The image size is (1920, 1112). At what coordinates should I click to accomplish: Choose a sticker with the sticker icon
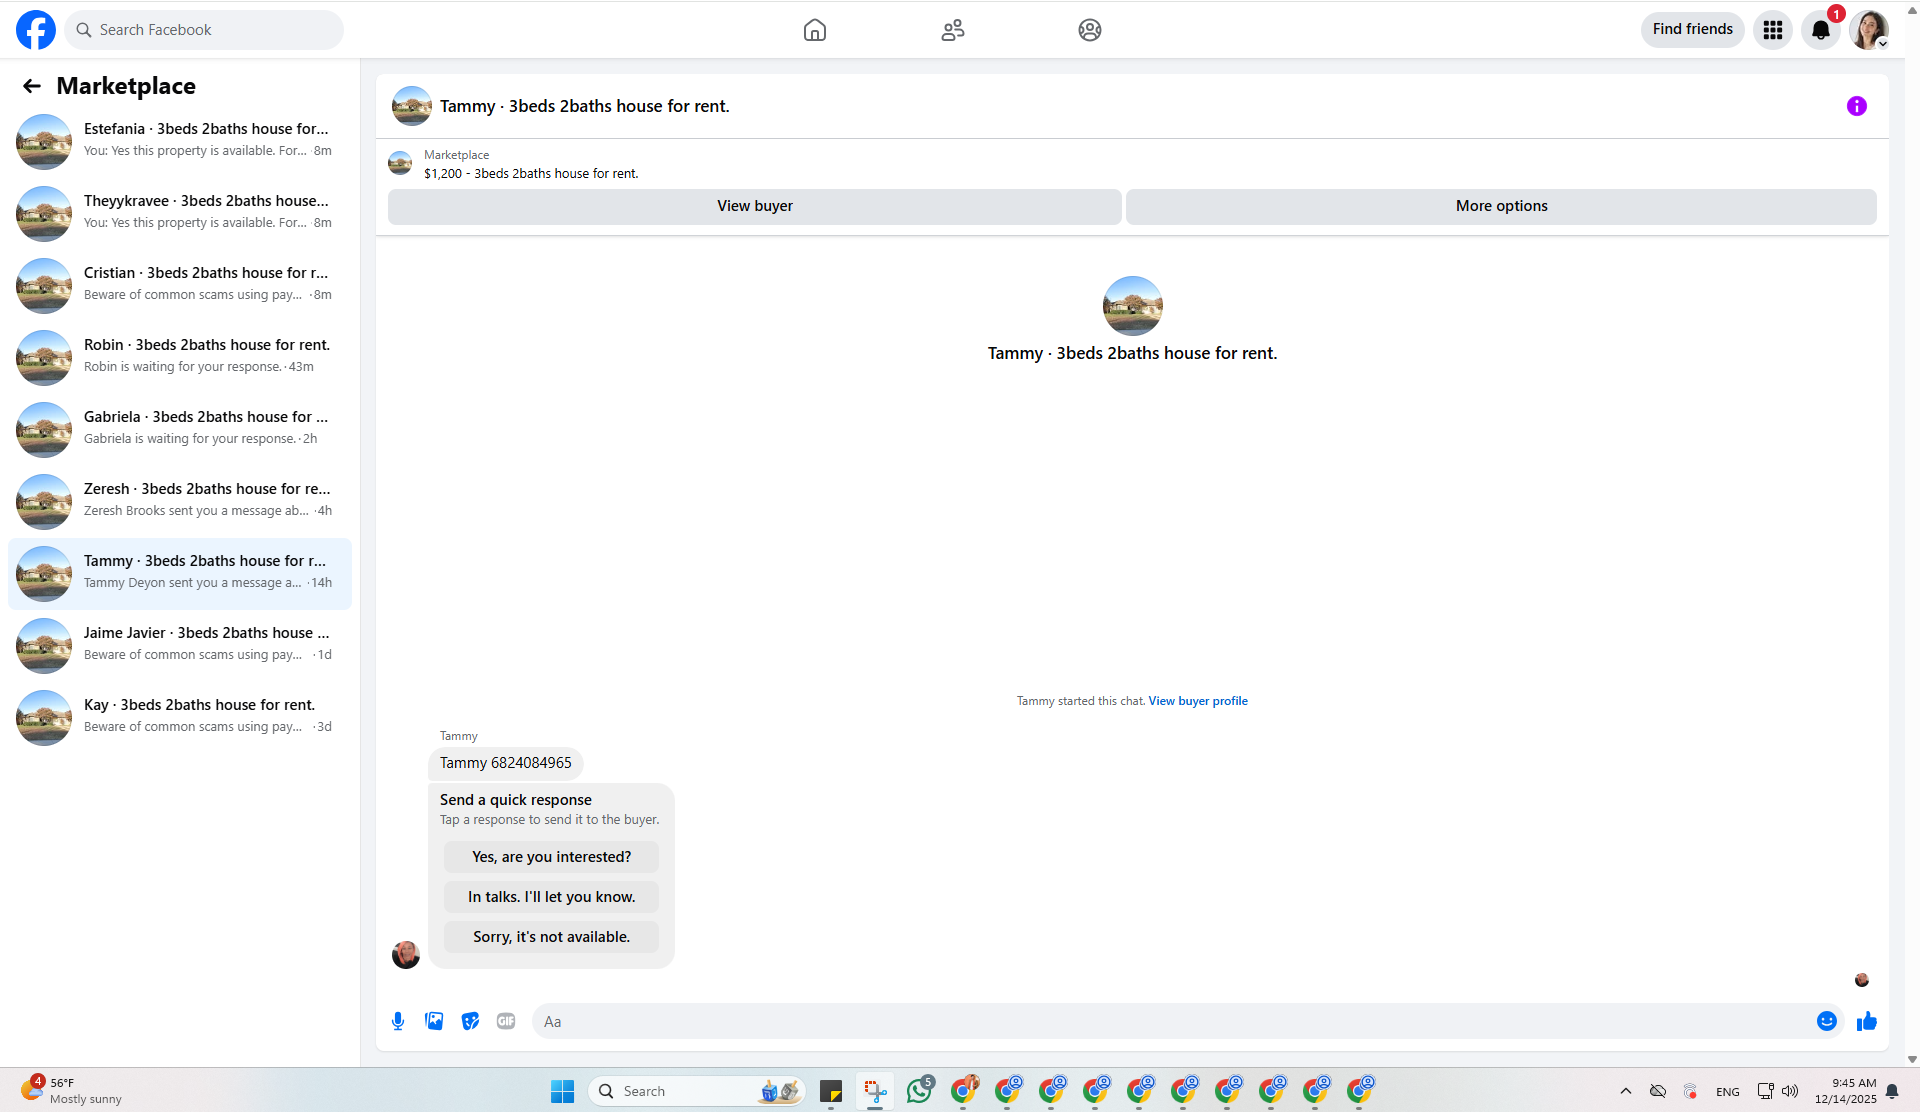tap(470, 1021)
